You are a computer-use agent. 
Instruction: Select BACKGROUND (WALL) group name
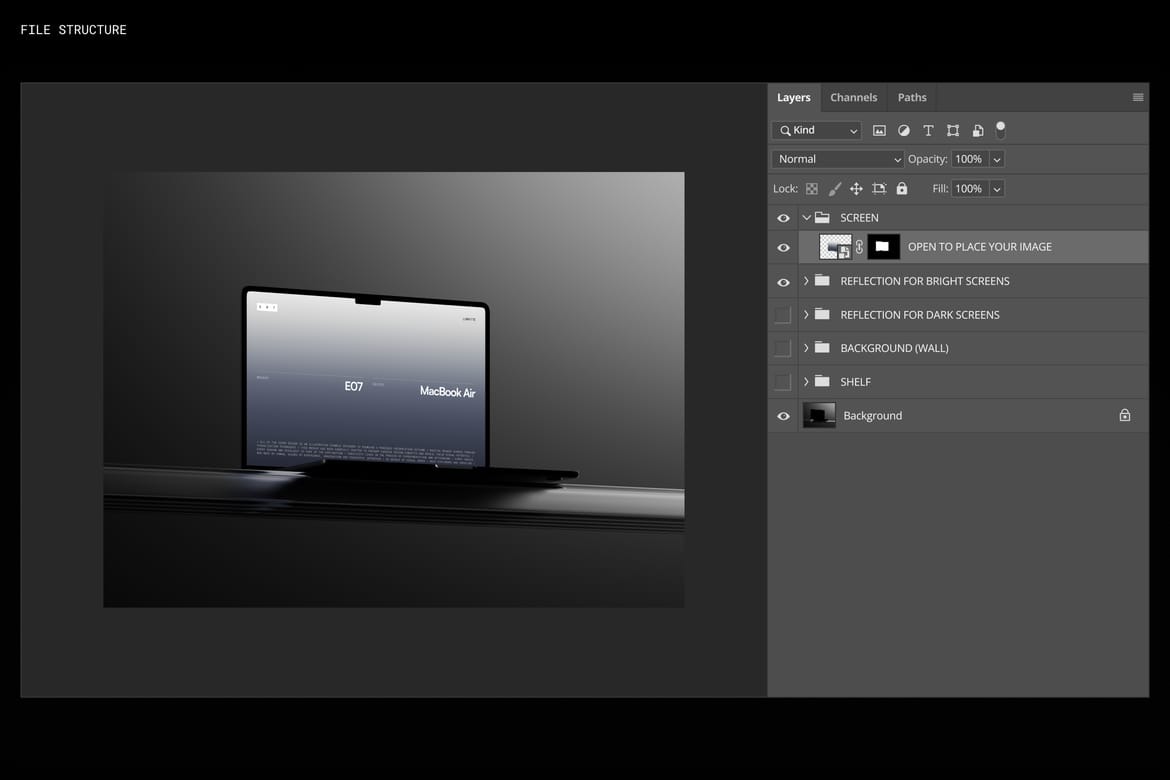(x=895, y=349)
